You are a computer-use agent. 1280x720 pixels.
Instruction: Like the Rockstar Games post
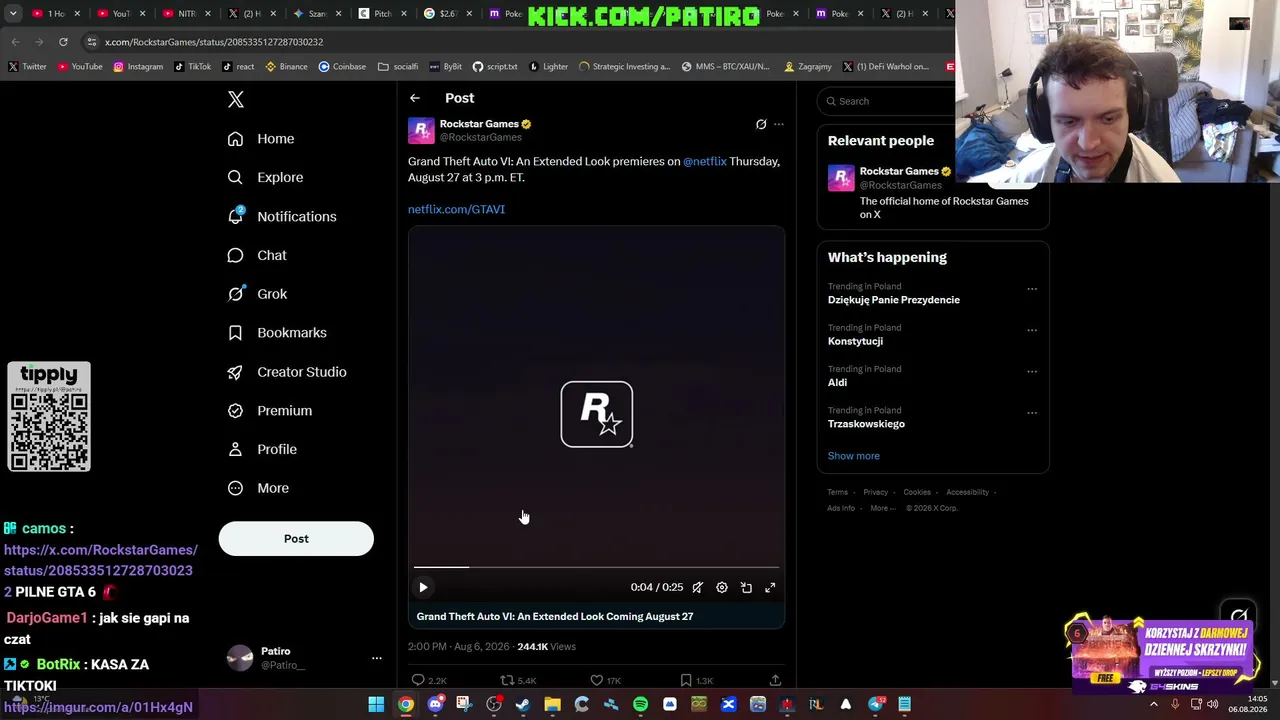(597, 681)
